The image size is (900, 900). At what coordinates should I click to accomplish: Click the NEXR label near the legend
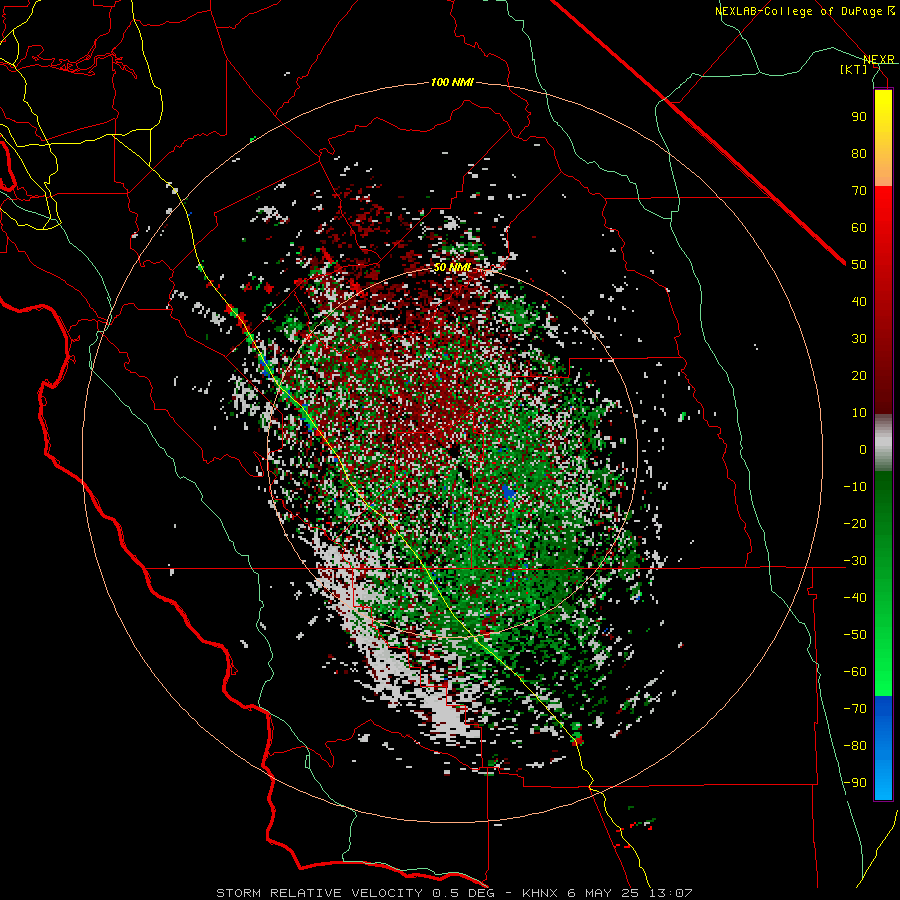click(x=879, y=60)
